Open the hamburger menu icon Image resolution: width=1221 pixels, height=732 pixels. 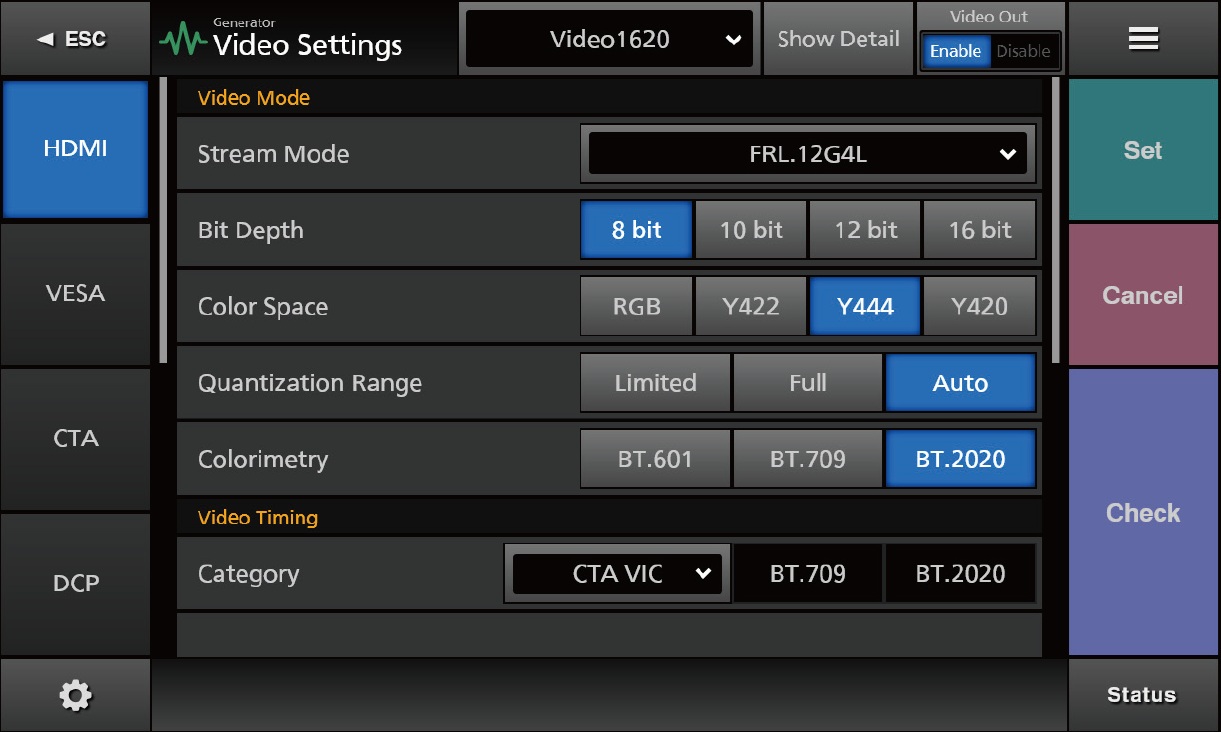1143,39
